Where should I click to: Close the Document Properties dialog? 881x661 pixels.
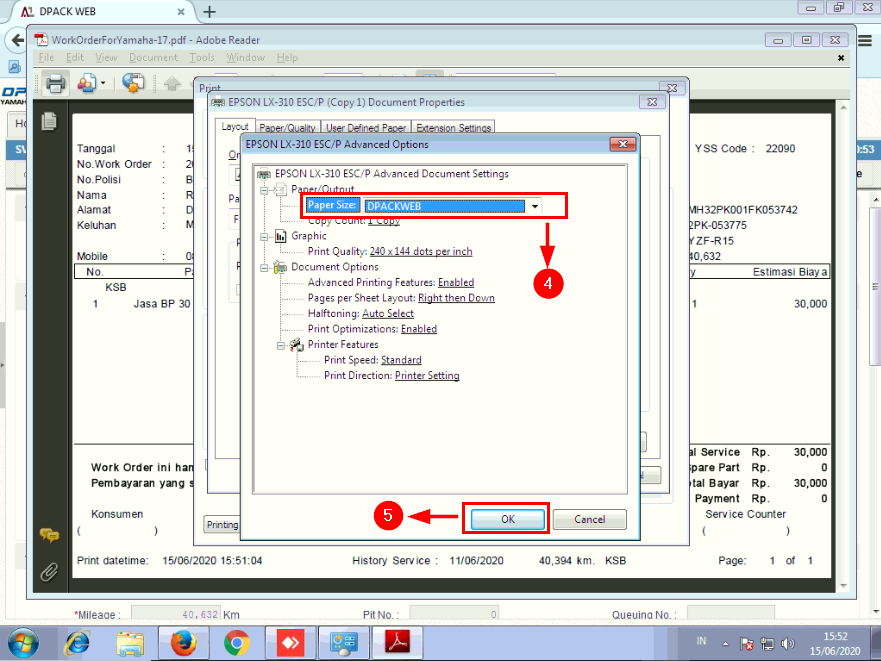(652, 102)
